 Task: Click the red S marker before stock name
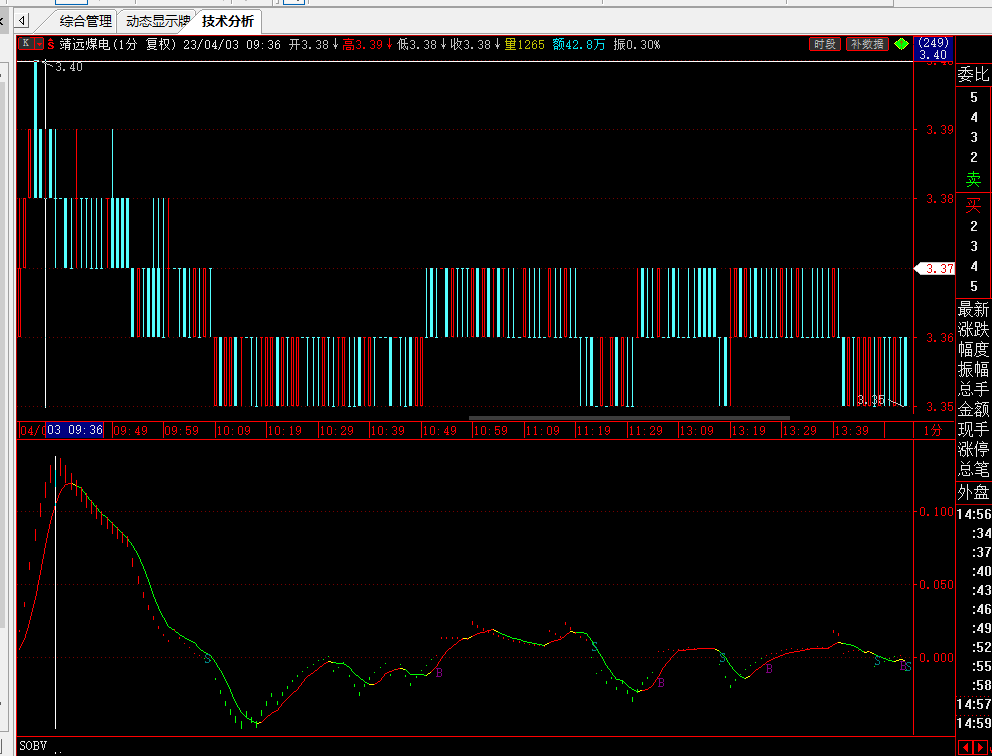(x=51, y=44)
